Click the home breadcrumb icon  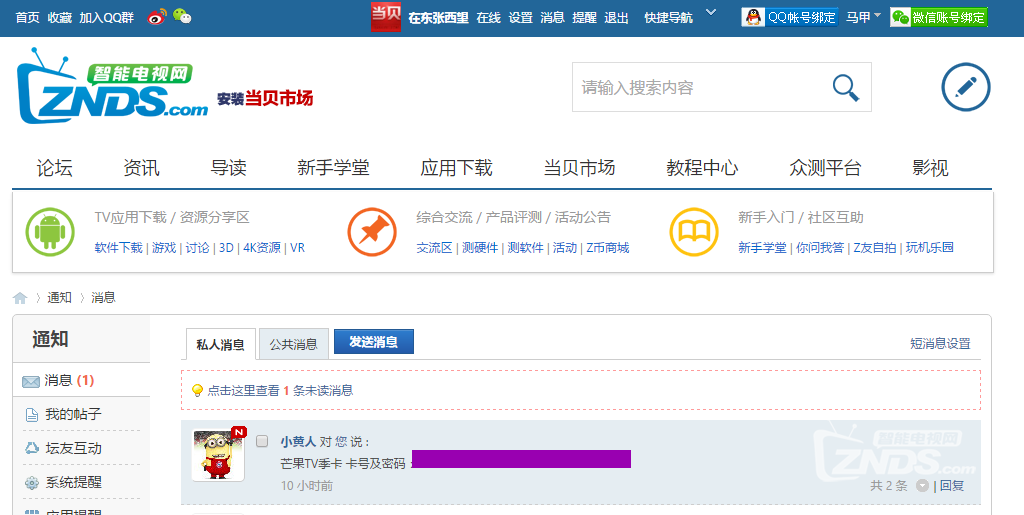(x=20, y=298)
